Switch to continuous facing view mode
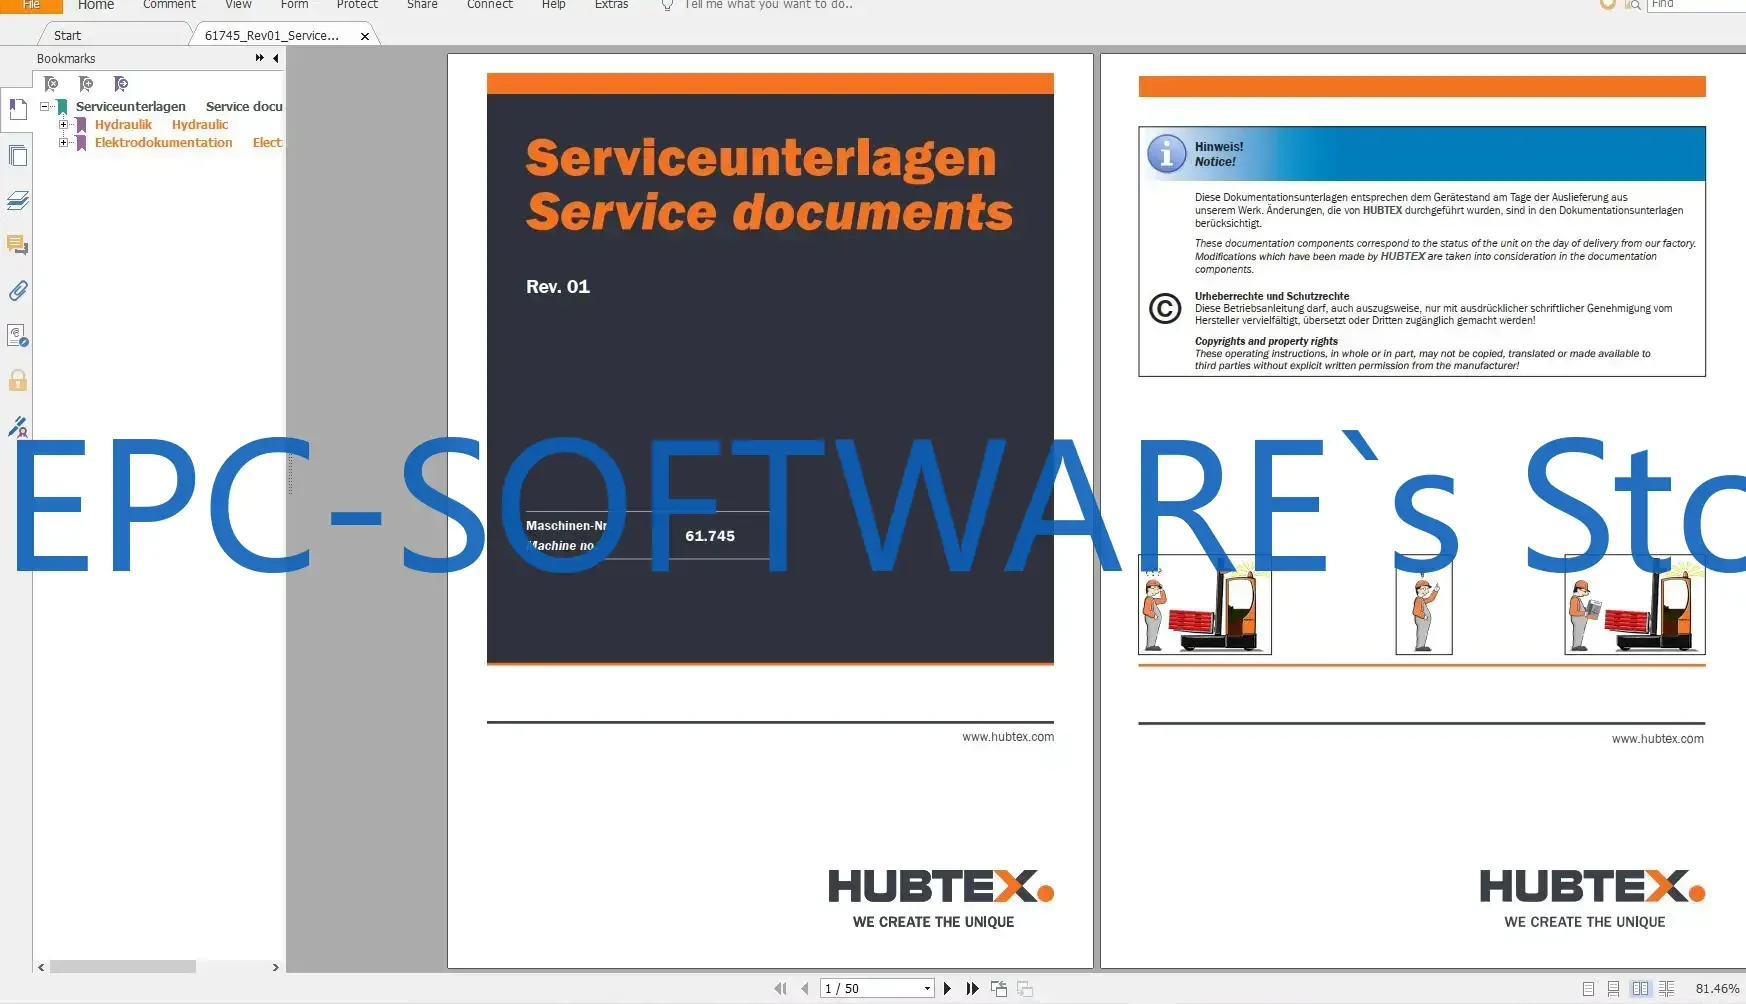The image size is (1746, 1004). pyautogui.click(x=1666, y=989)
